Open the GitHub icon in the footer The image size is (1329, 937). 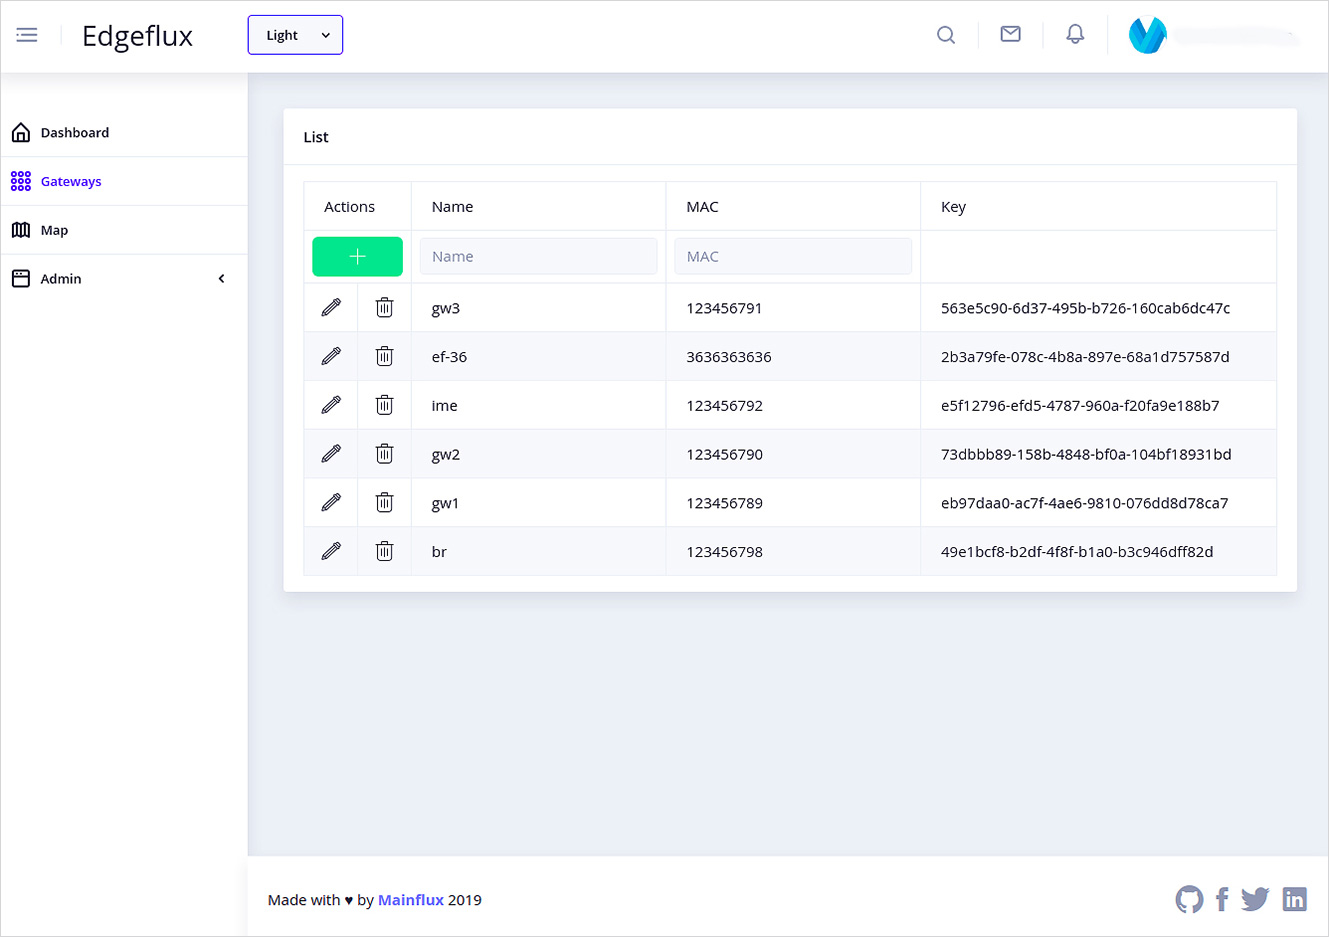(x=1189, y=899)
